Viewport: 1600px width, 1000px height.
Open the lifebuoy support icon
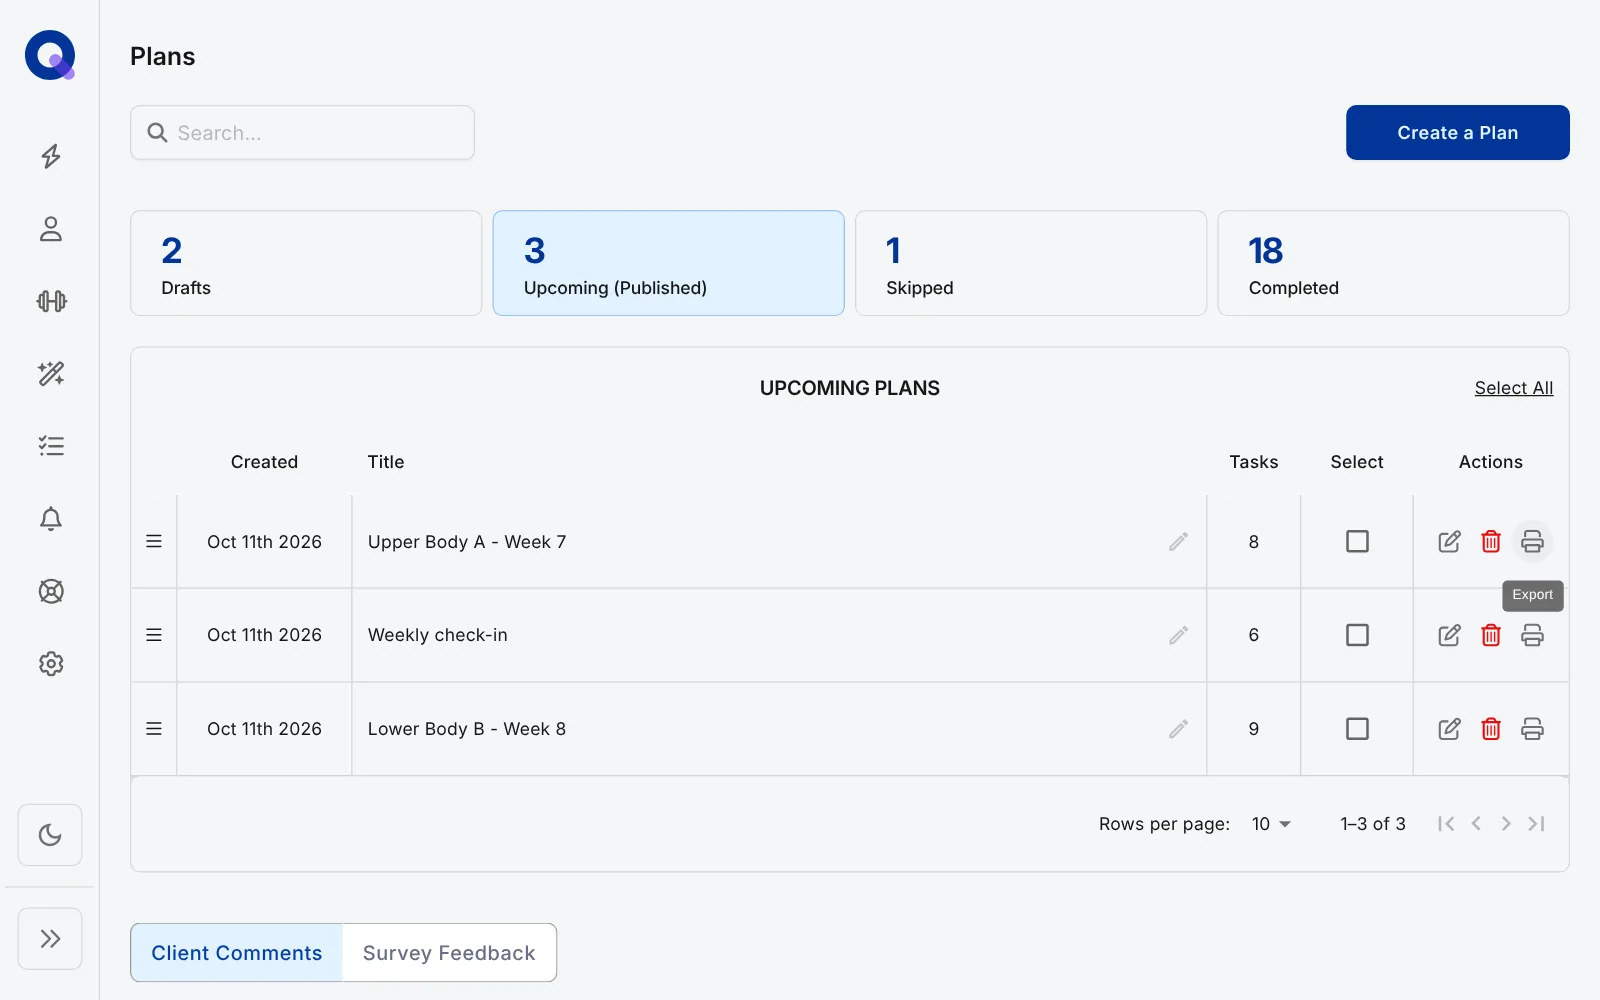[51, 591]
